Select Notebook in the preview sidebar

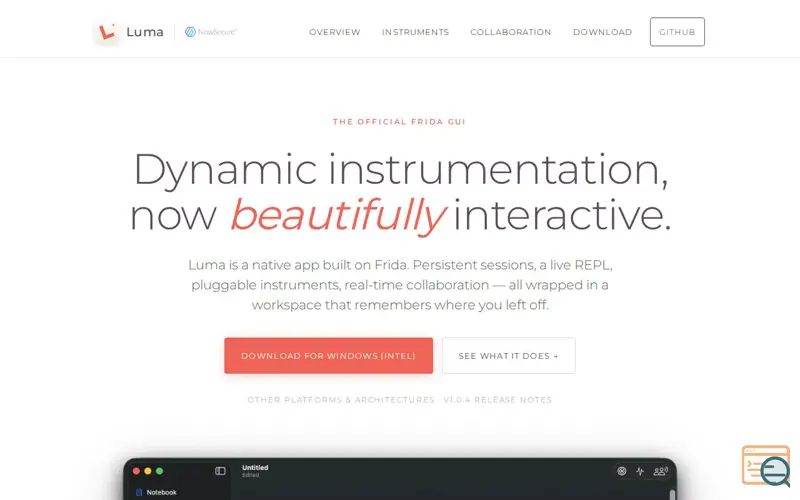[156, 492]
